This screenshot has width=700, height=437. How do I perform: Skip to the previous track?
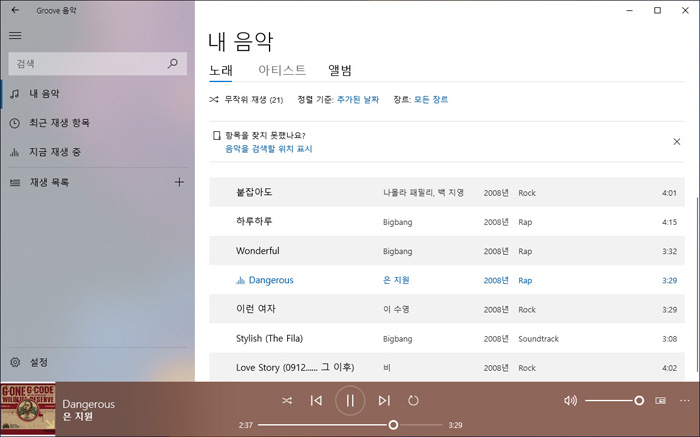pyautogui.click(x=316, y=401)
